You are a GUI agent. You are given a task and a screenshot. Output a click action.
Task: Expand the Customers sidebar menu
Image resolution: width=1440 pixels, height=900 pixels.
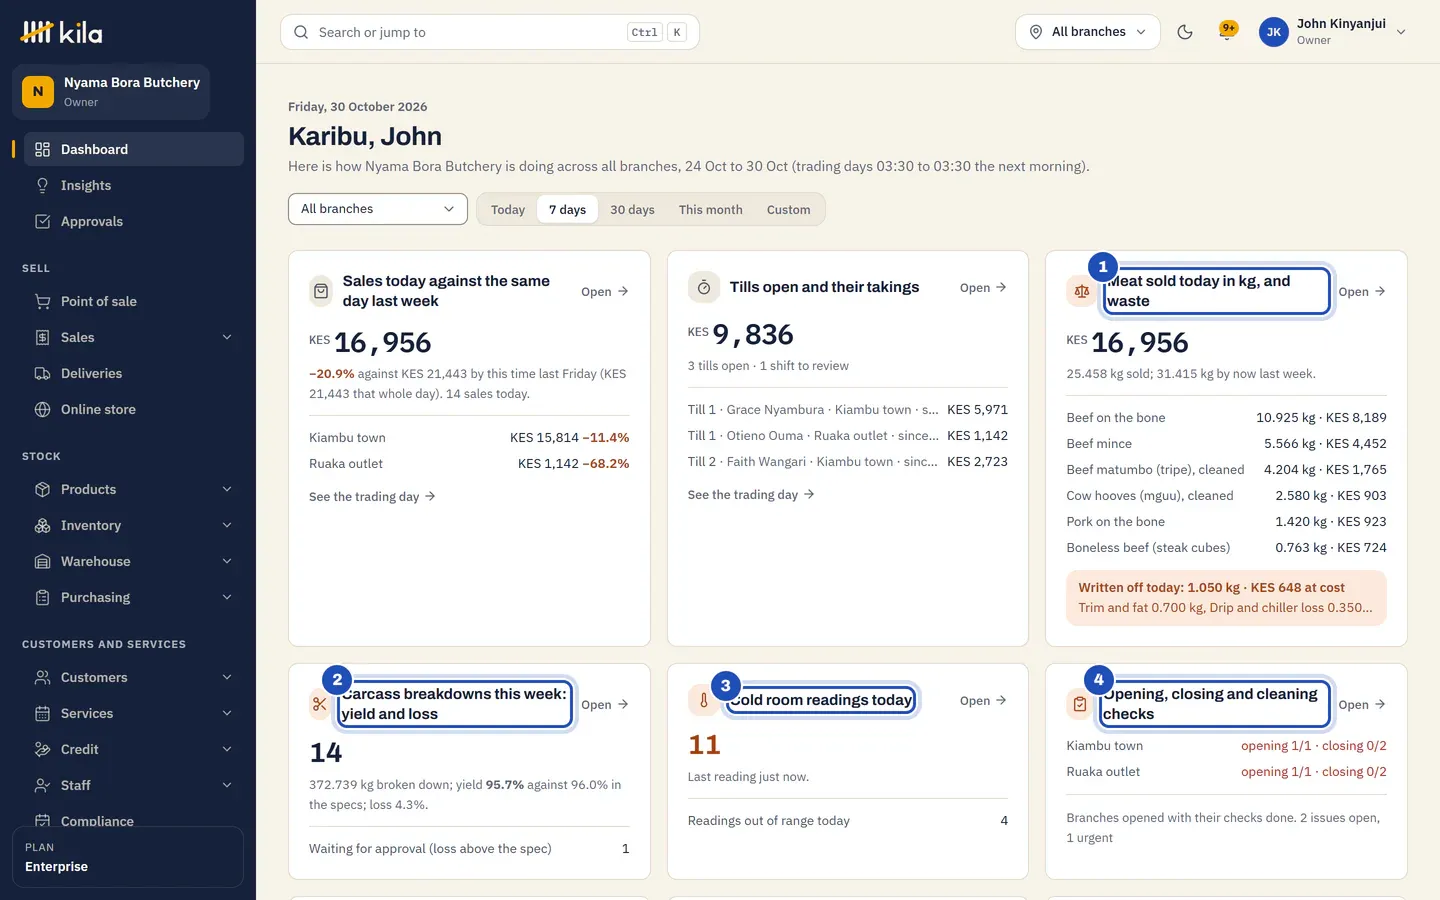point(134,677)
